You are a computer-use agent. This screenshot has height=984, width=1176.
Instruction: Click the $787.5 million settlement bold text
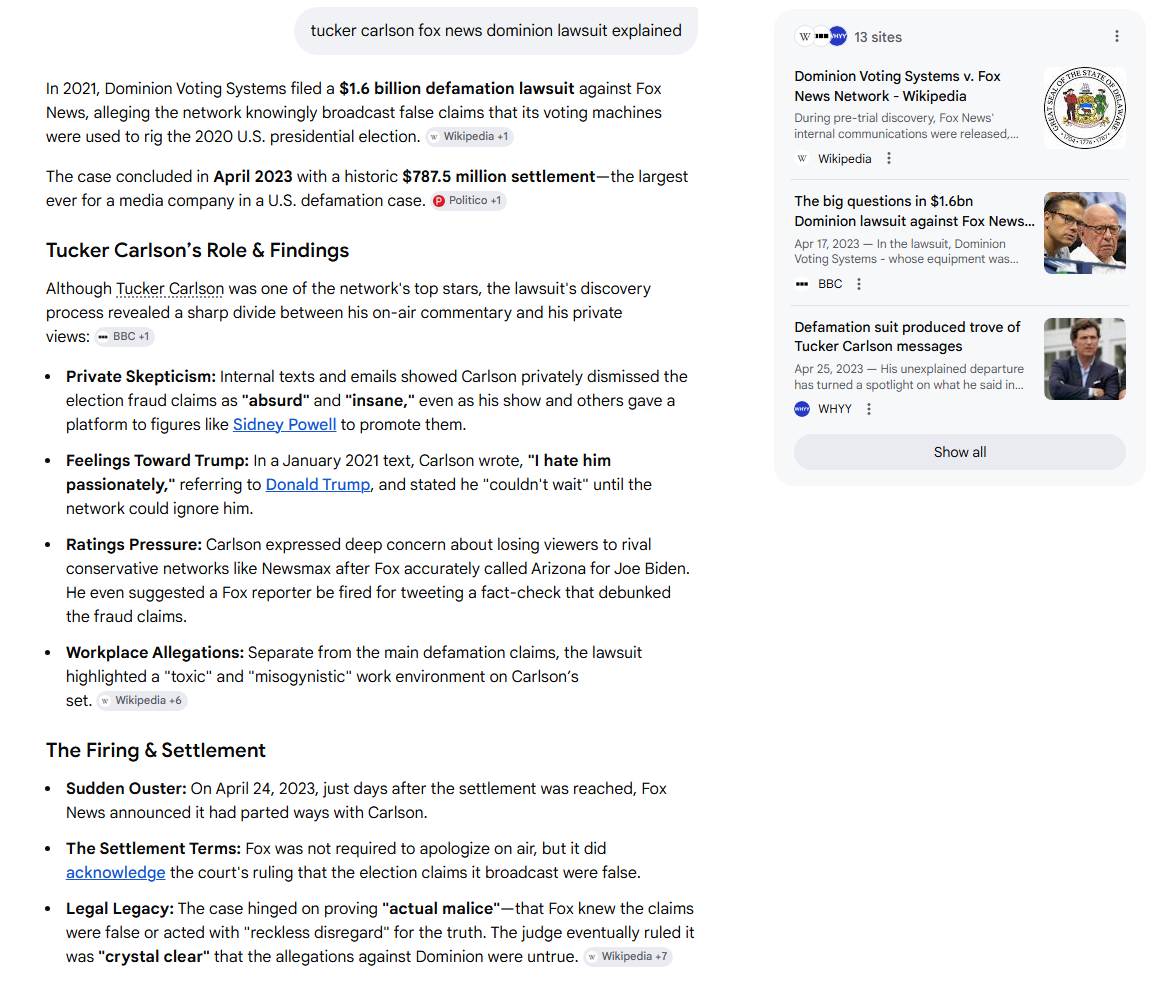tap(499, 177)
